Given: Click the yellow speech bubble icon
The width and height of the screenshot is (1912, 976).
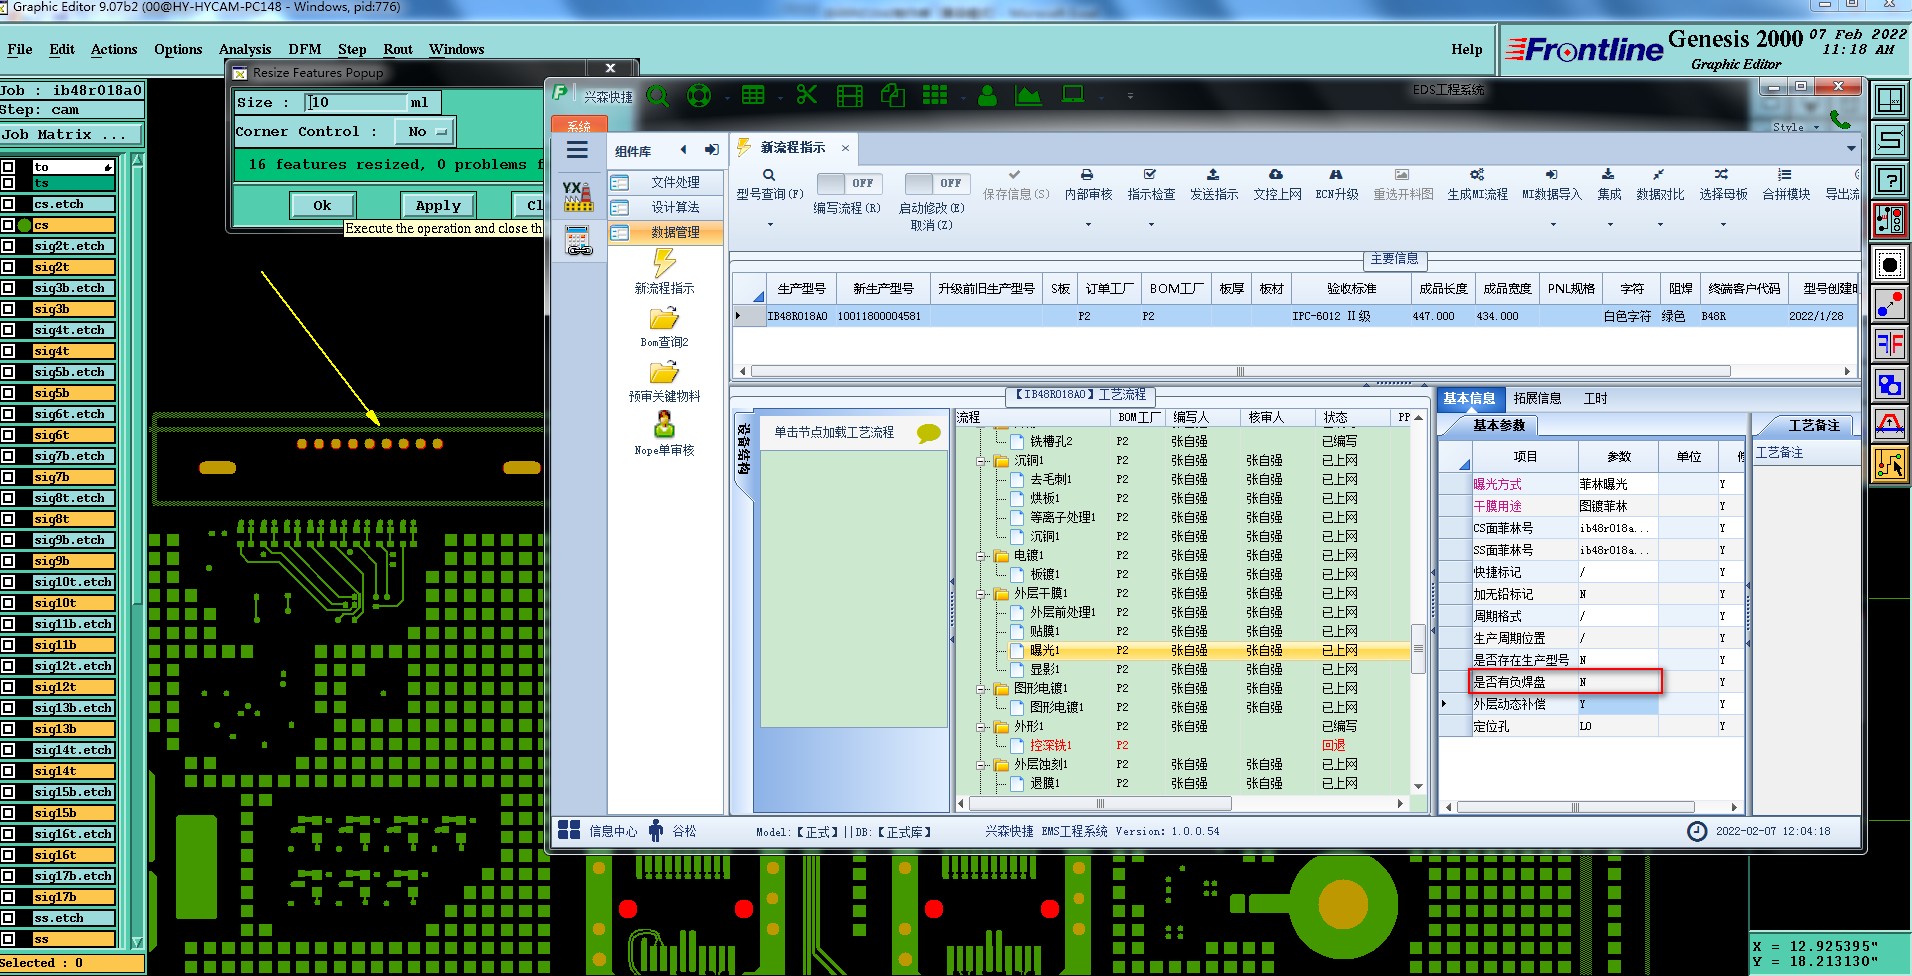Looking at the screenshot, I should coord(929,433).
